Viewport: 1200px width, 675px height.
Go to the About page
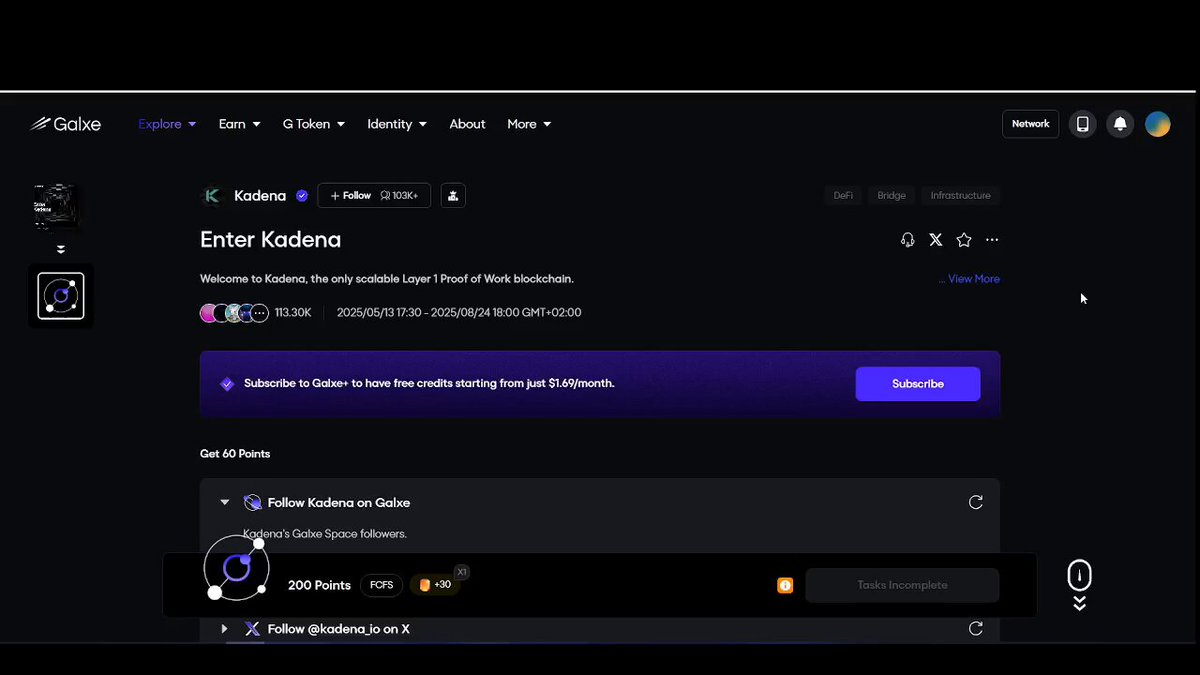point(467,124)
